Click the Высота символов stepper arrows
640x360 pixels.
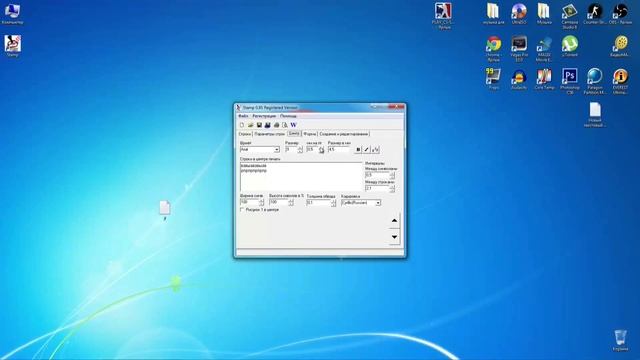291,202
